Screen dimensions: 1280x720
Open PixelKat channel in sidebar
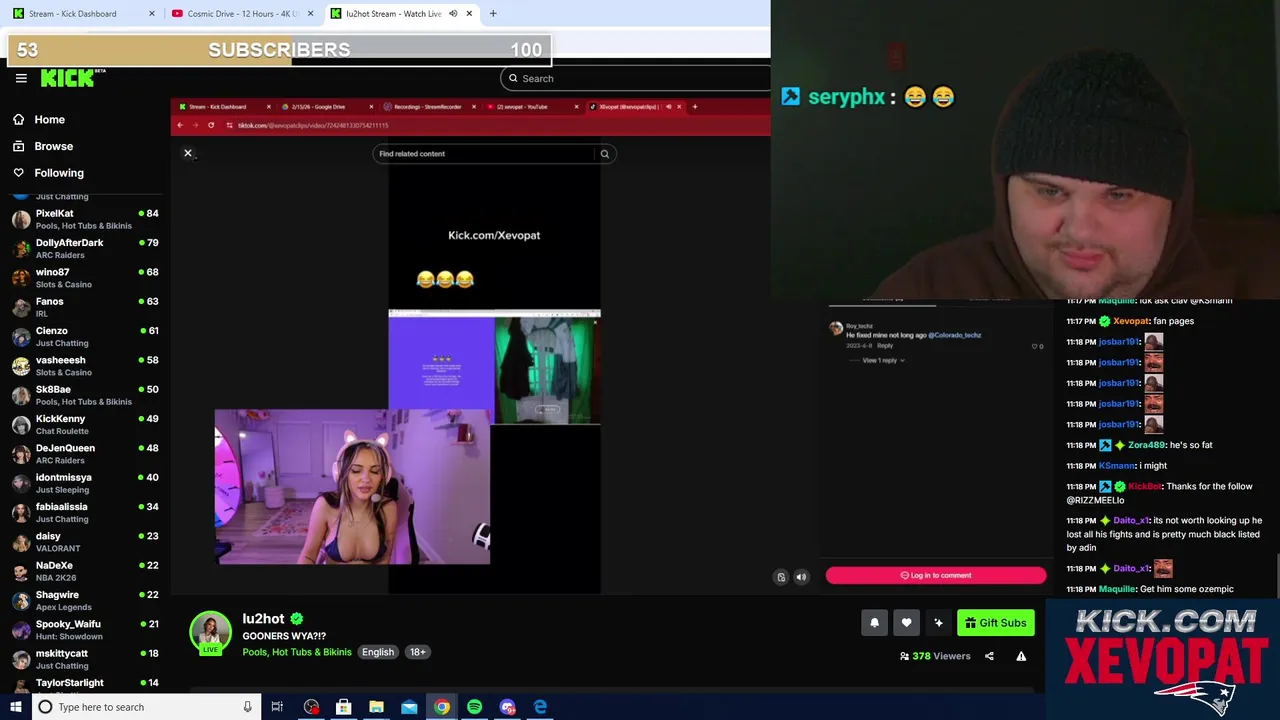(x=85, y=219)
